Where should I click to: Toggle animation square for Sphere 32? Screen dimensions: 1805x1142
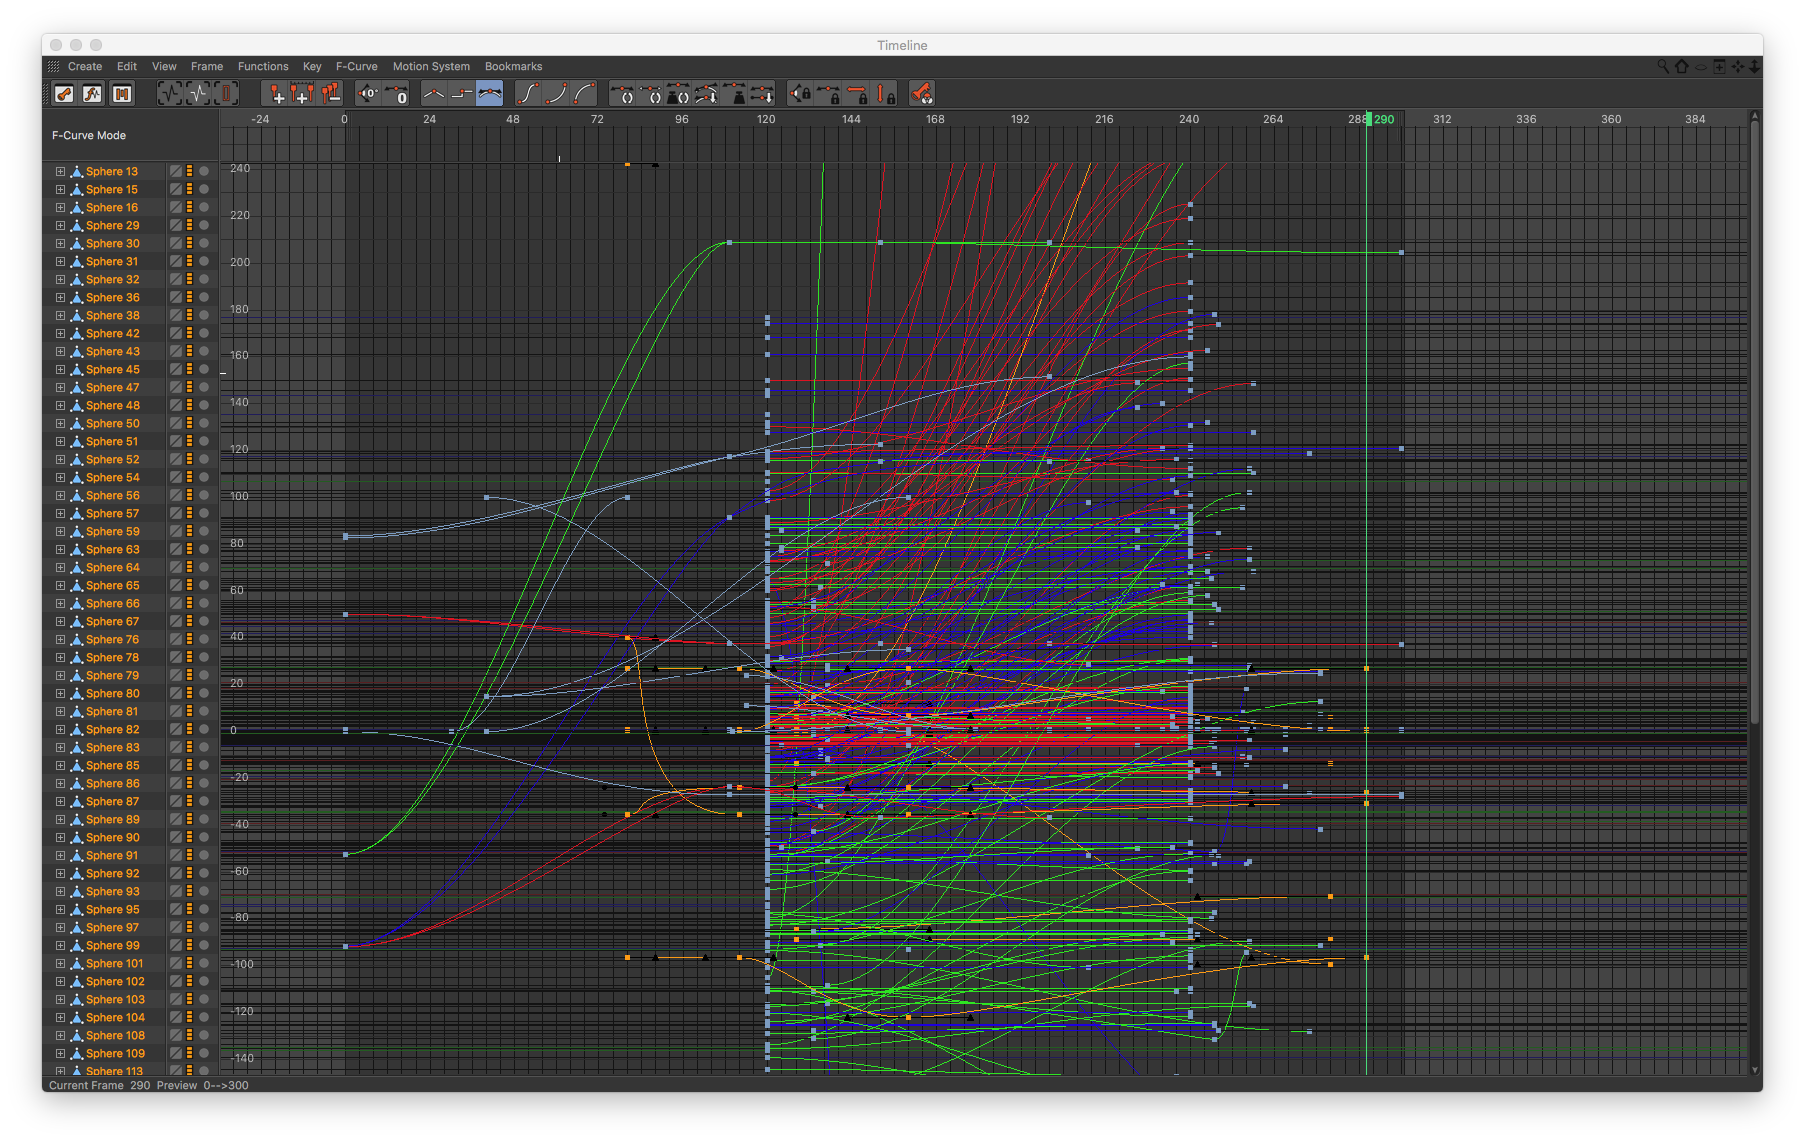coord(175,280)
